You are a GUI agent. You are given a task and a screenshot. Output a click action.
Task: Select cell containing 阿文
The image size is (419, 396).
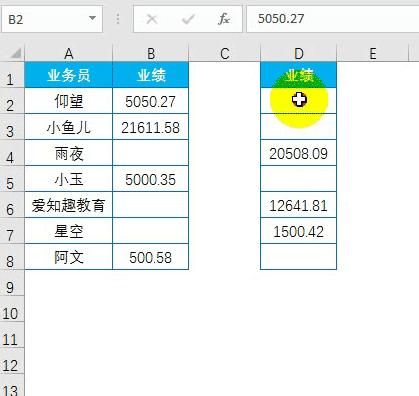(x=69, y=257)
